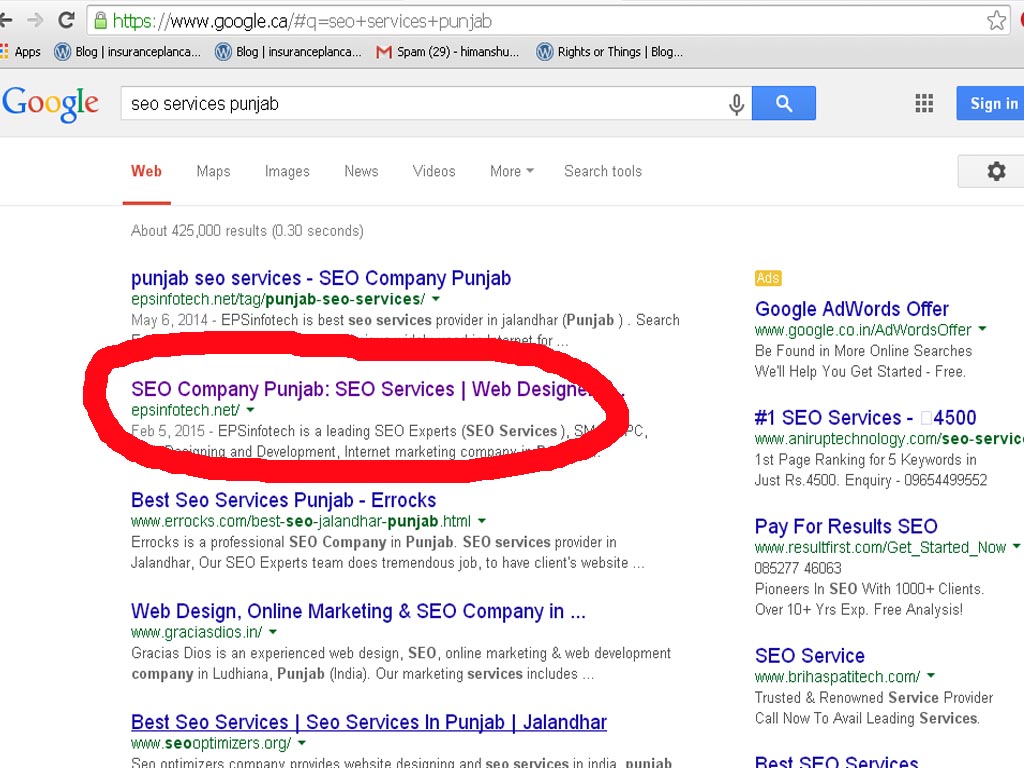This screenshot has height=768, width=1024.
Task: Click the green padlock security icon
Action: 101,20
